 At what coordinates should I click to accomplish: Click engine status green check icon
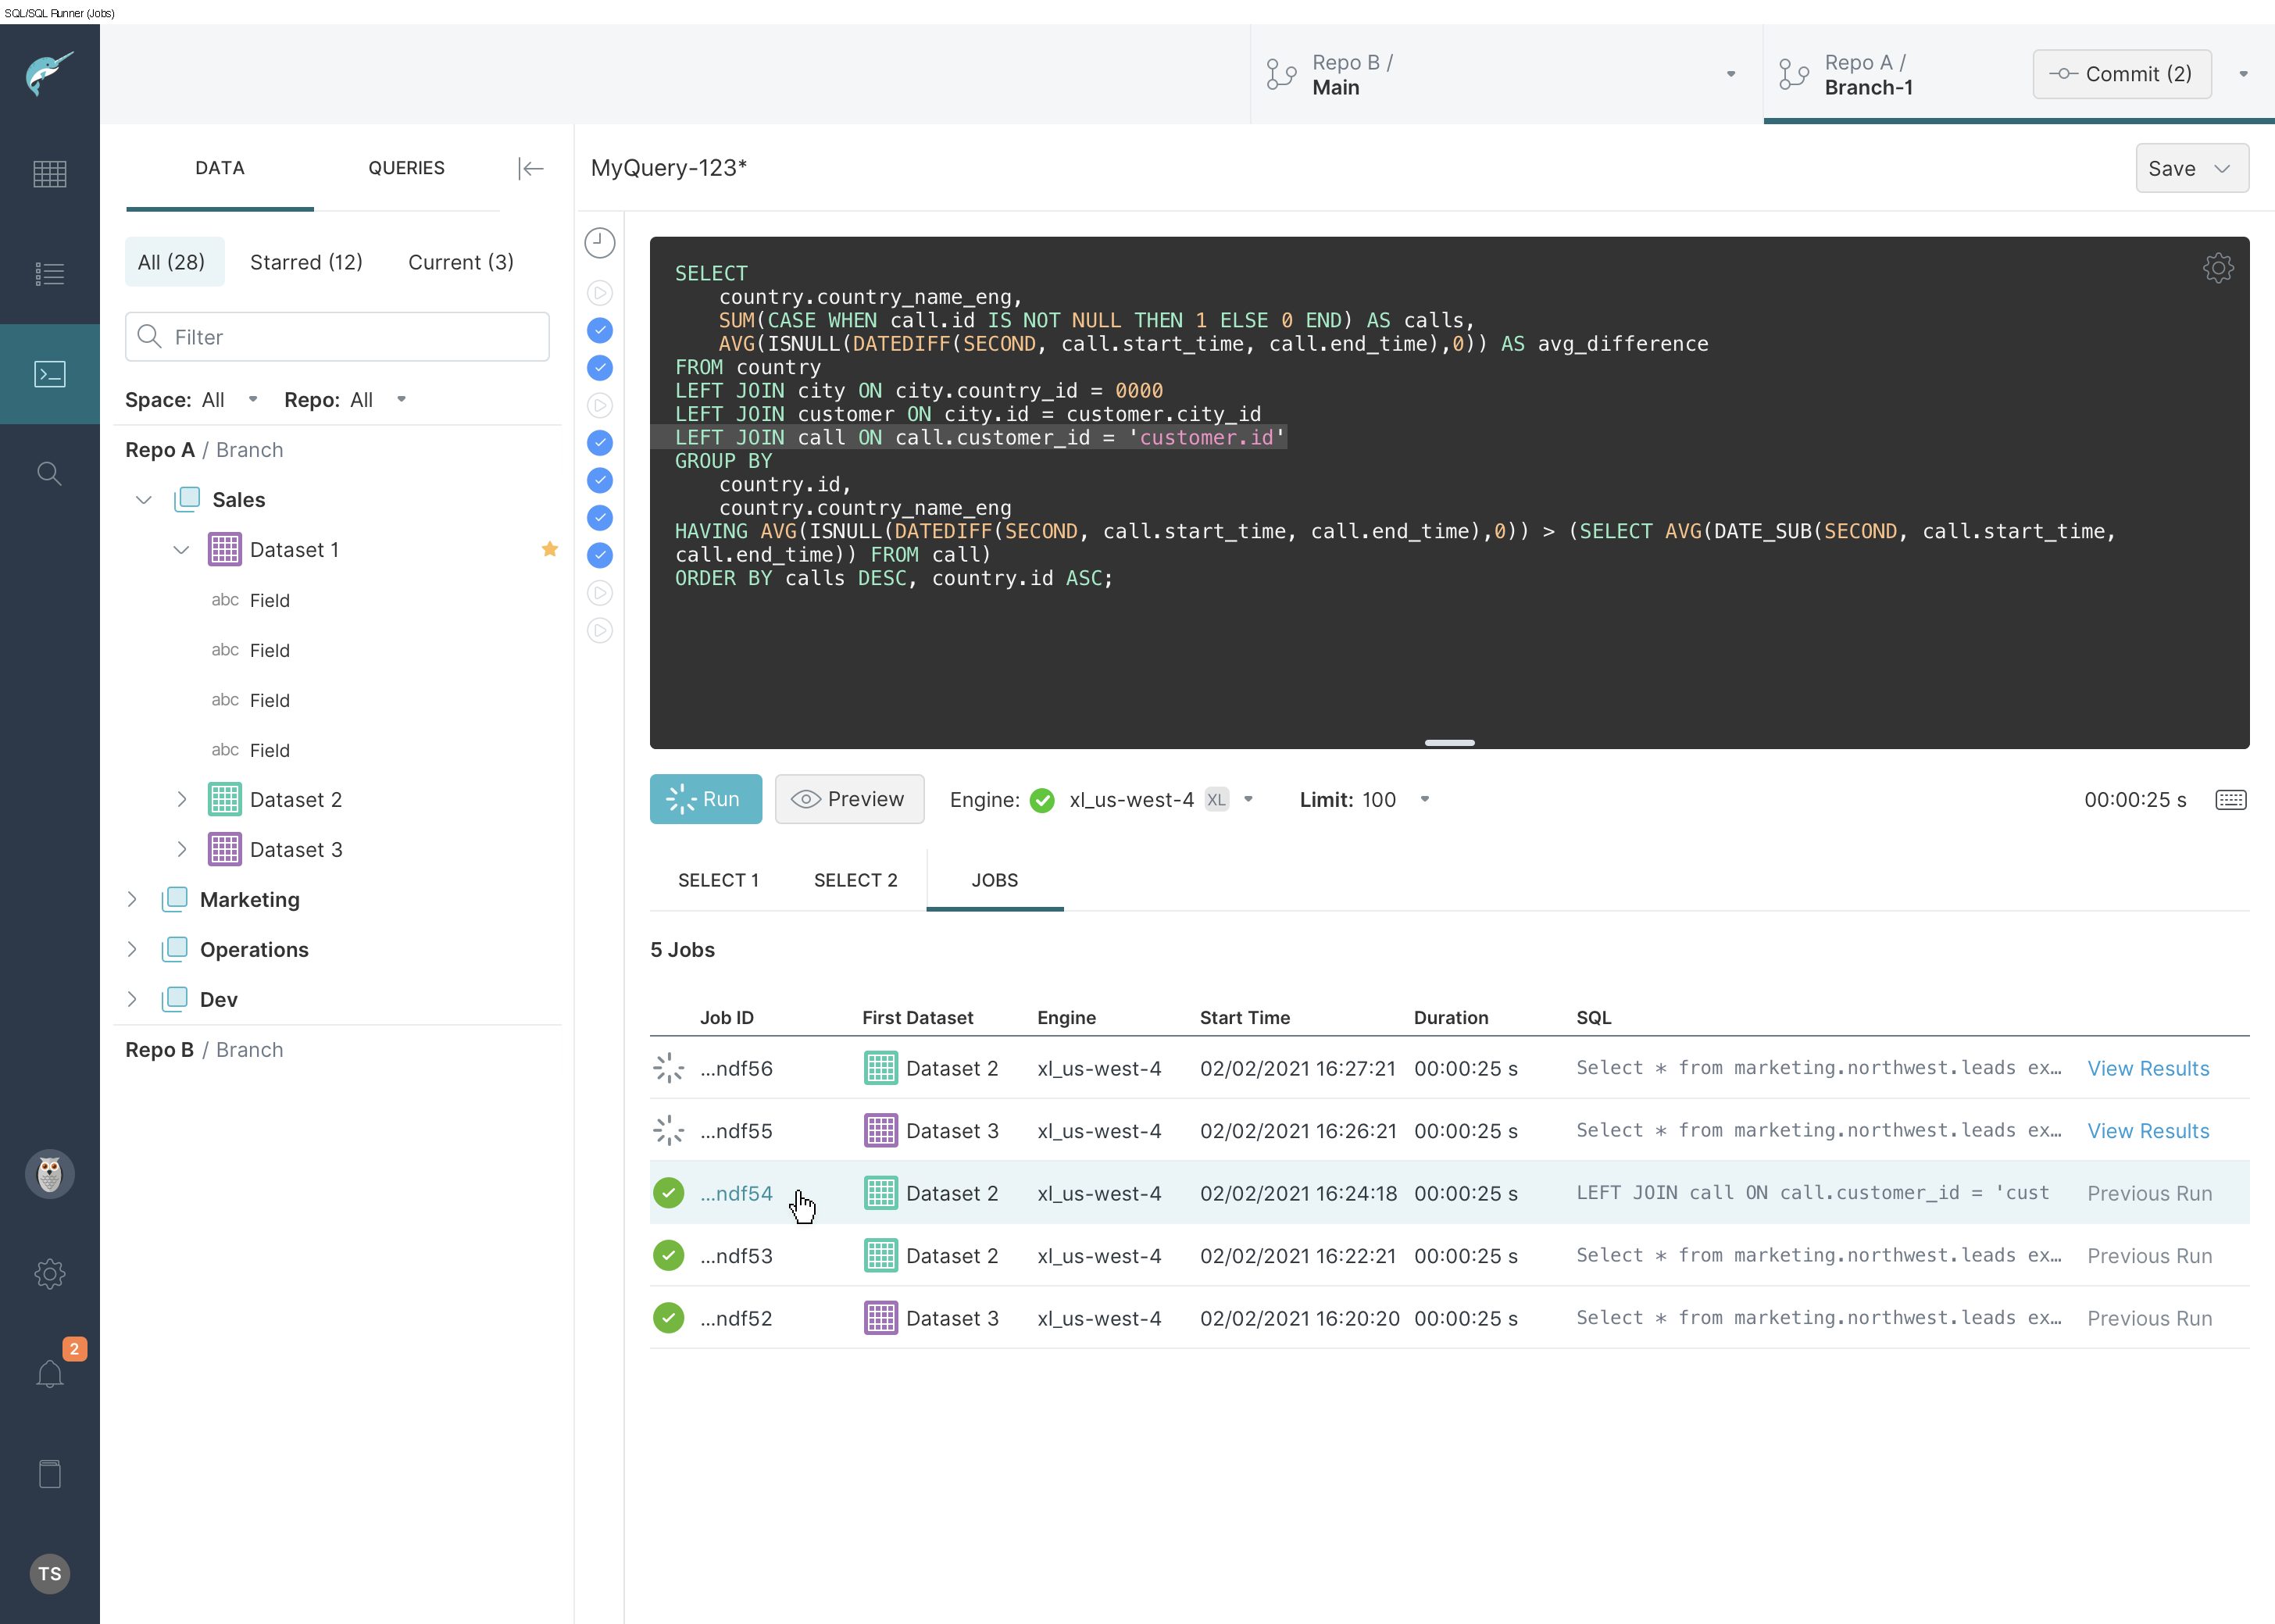click(1042, 800)
